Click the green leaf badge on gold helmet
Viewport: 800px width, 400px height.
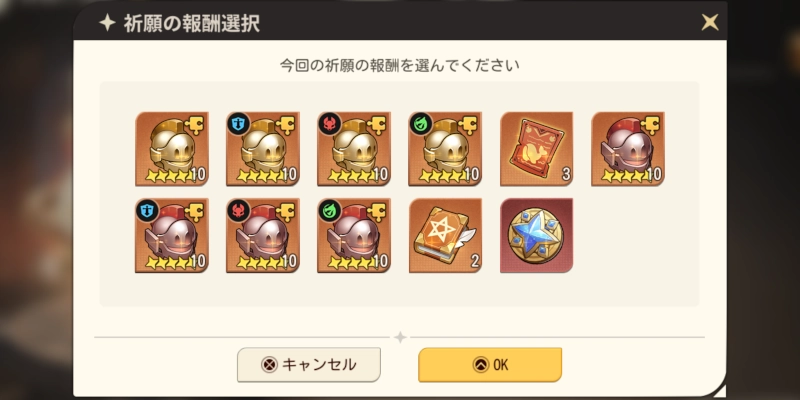click(420, 124)
